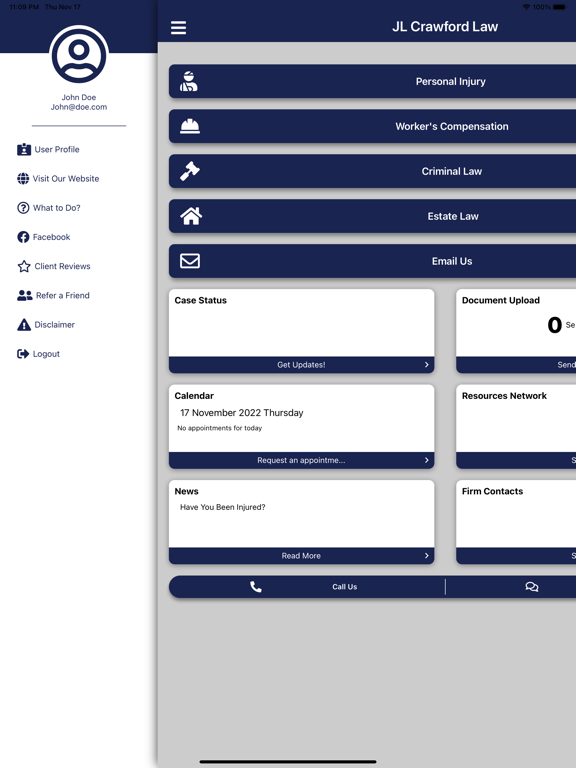
Task: Click the people icon for referral
Action: pos(25,295)
